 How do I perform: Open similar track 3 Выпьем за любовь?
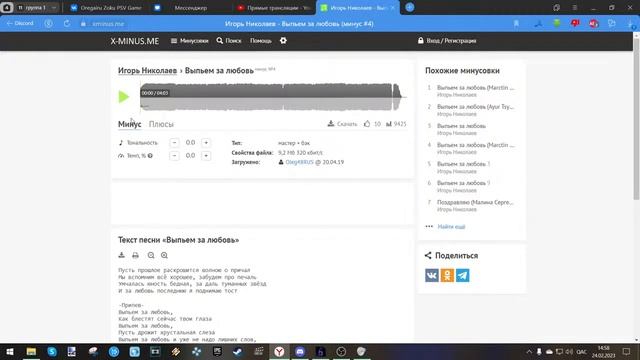point(461,126)
